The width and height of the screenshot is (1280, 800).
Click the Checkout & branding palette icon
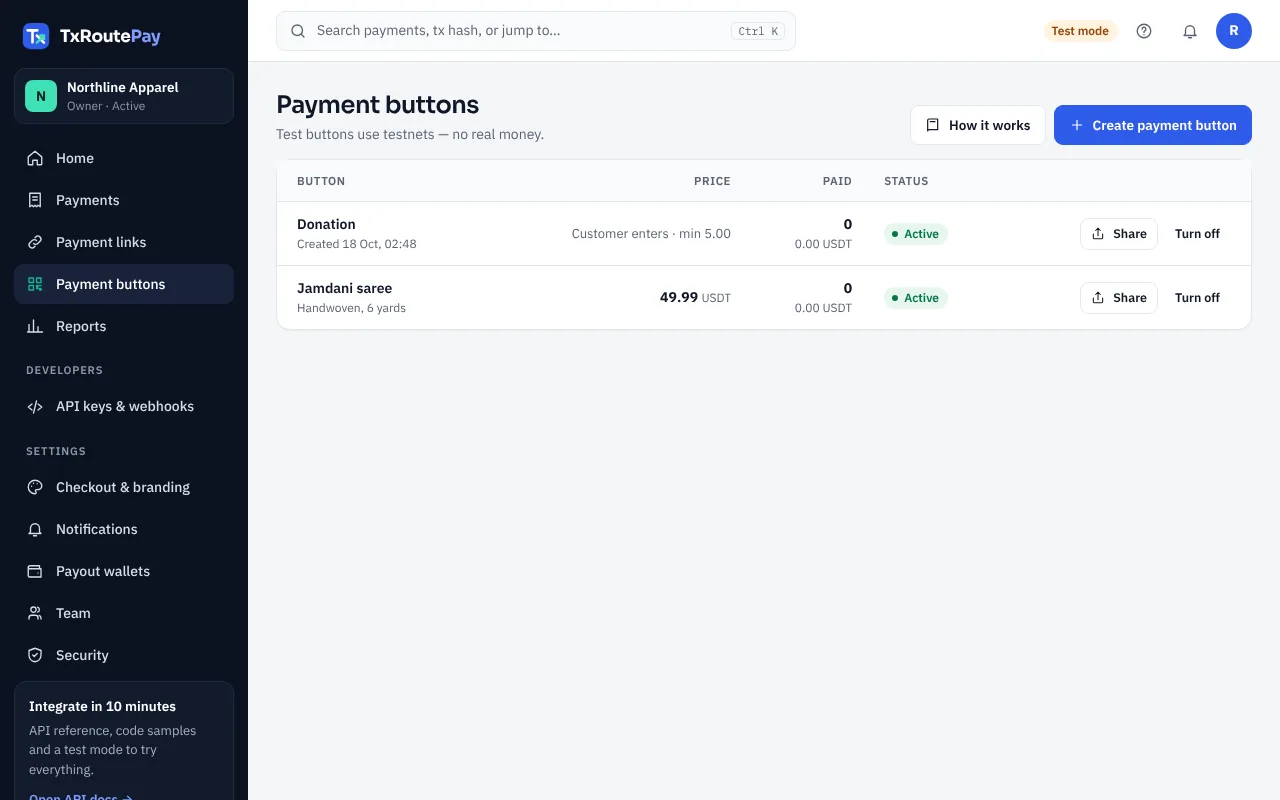[x=35, y=487]
